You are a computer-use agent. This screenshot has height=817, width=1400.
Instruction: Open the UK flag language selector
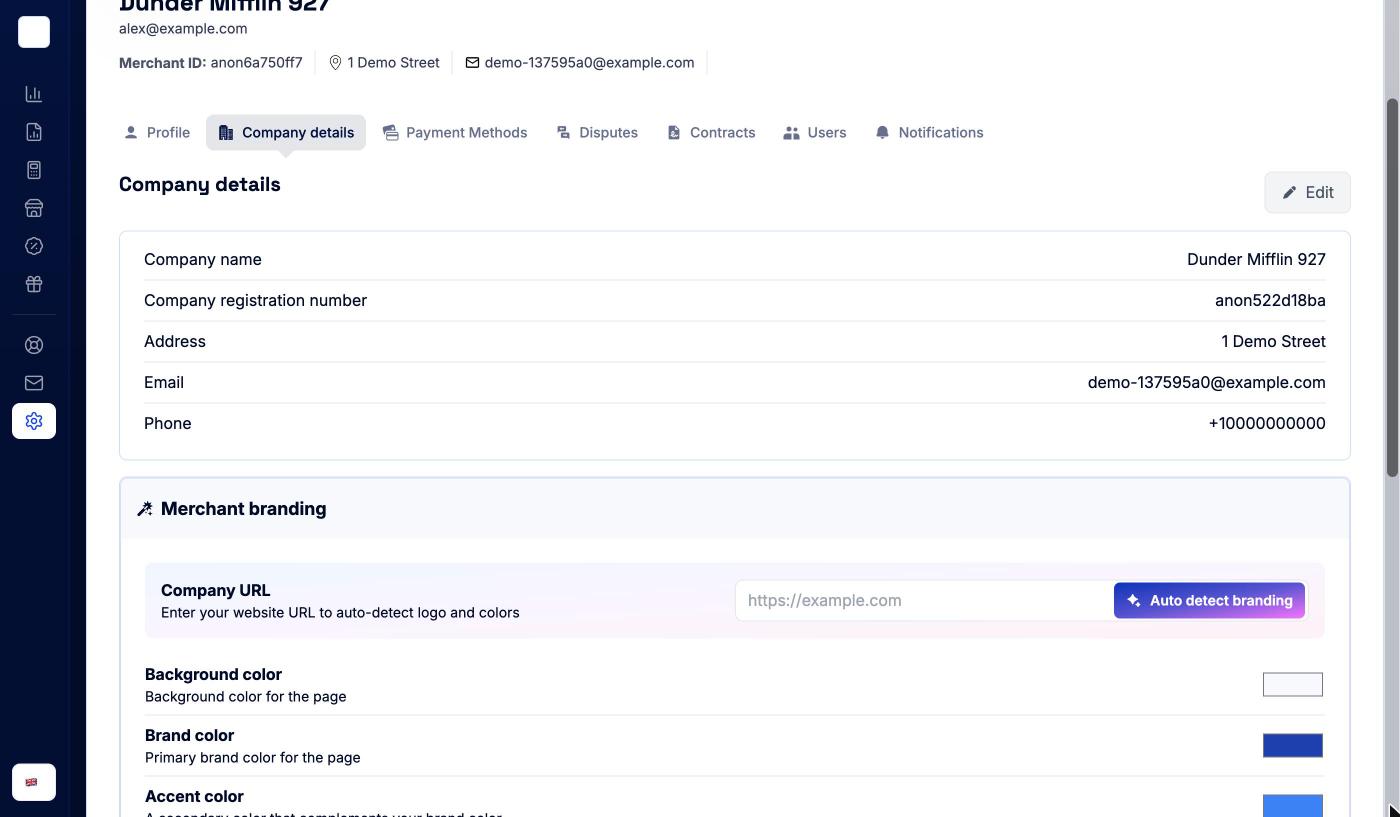[x=34, y=782]
